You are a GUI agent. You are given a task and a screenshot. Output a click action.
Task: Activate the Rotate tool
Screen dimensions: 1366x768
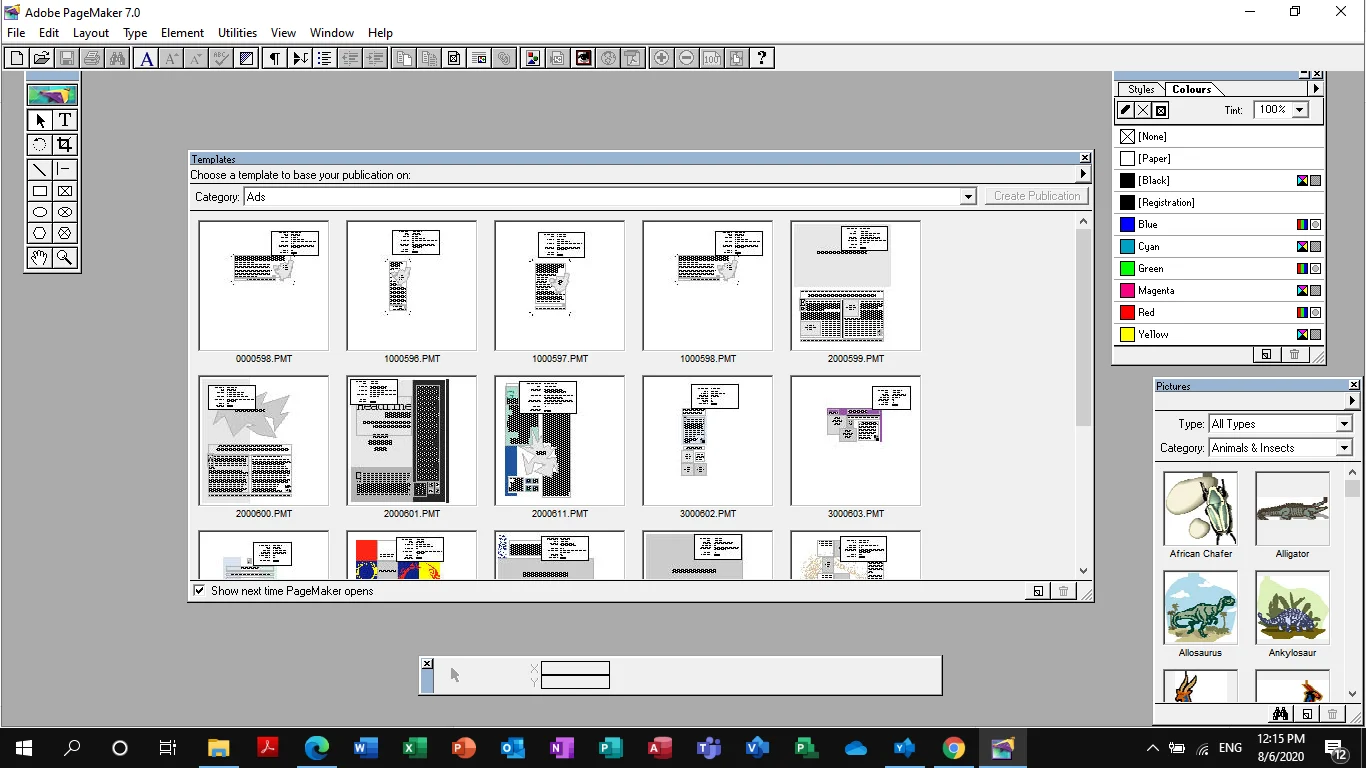point(38,144)
